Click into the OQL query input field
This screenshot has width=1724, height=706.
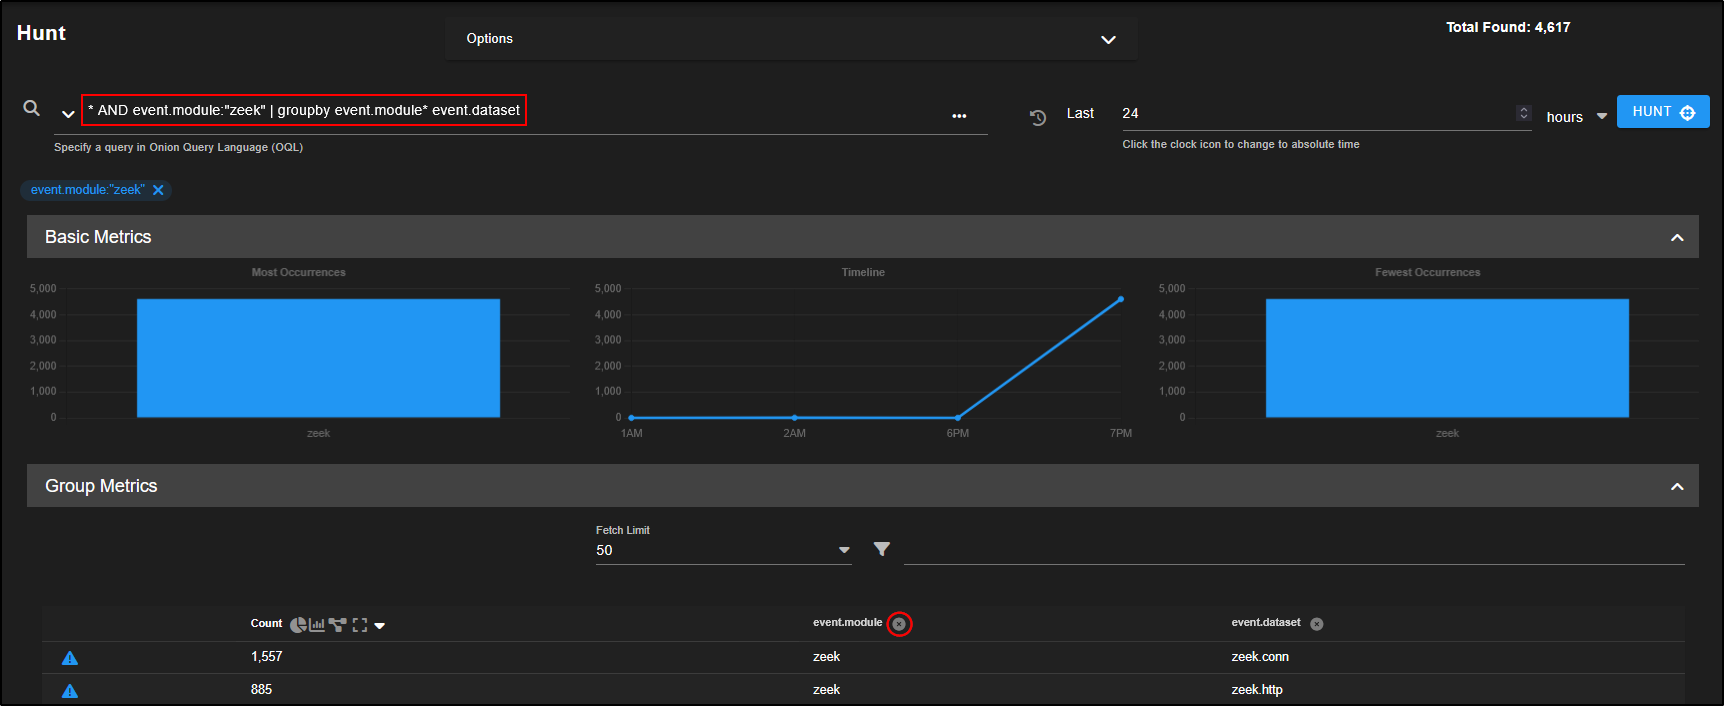coord(700,111)
